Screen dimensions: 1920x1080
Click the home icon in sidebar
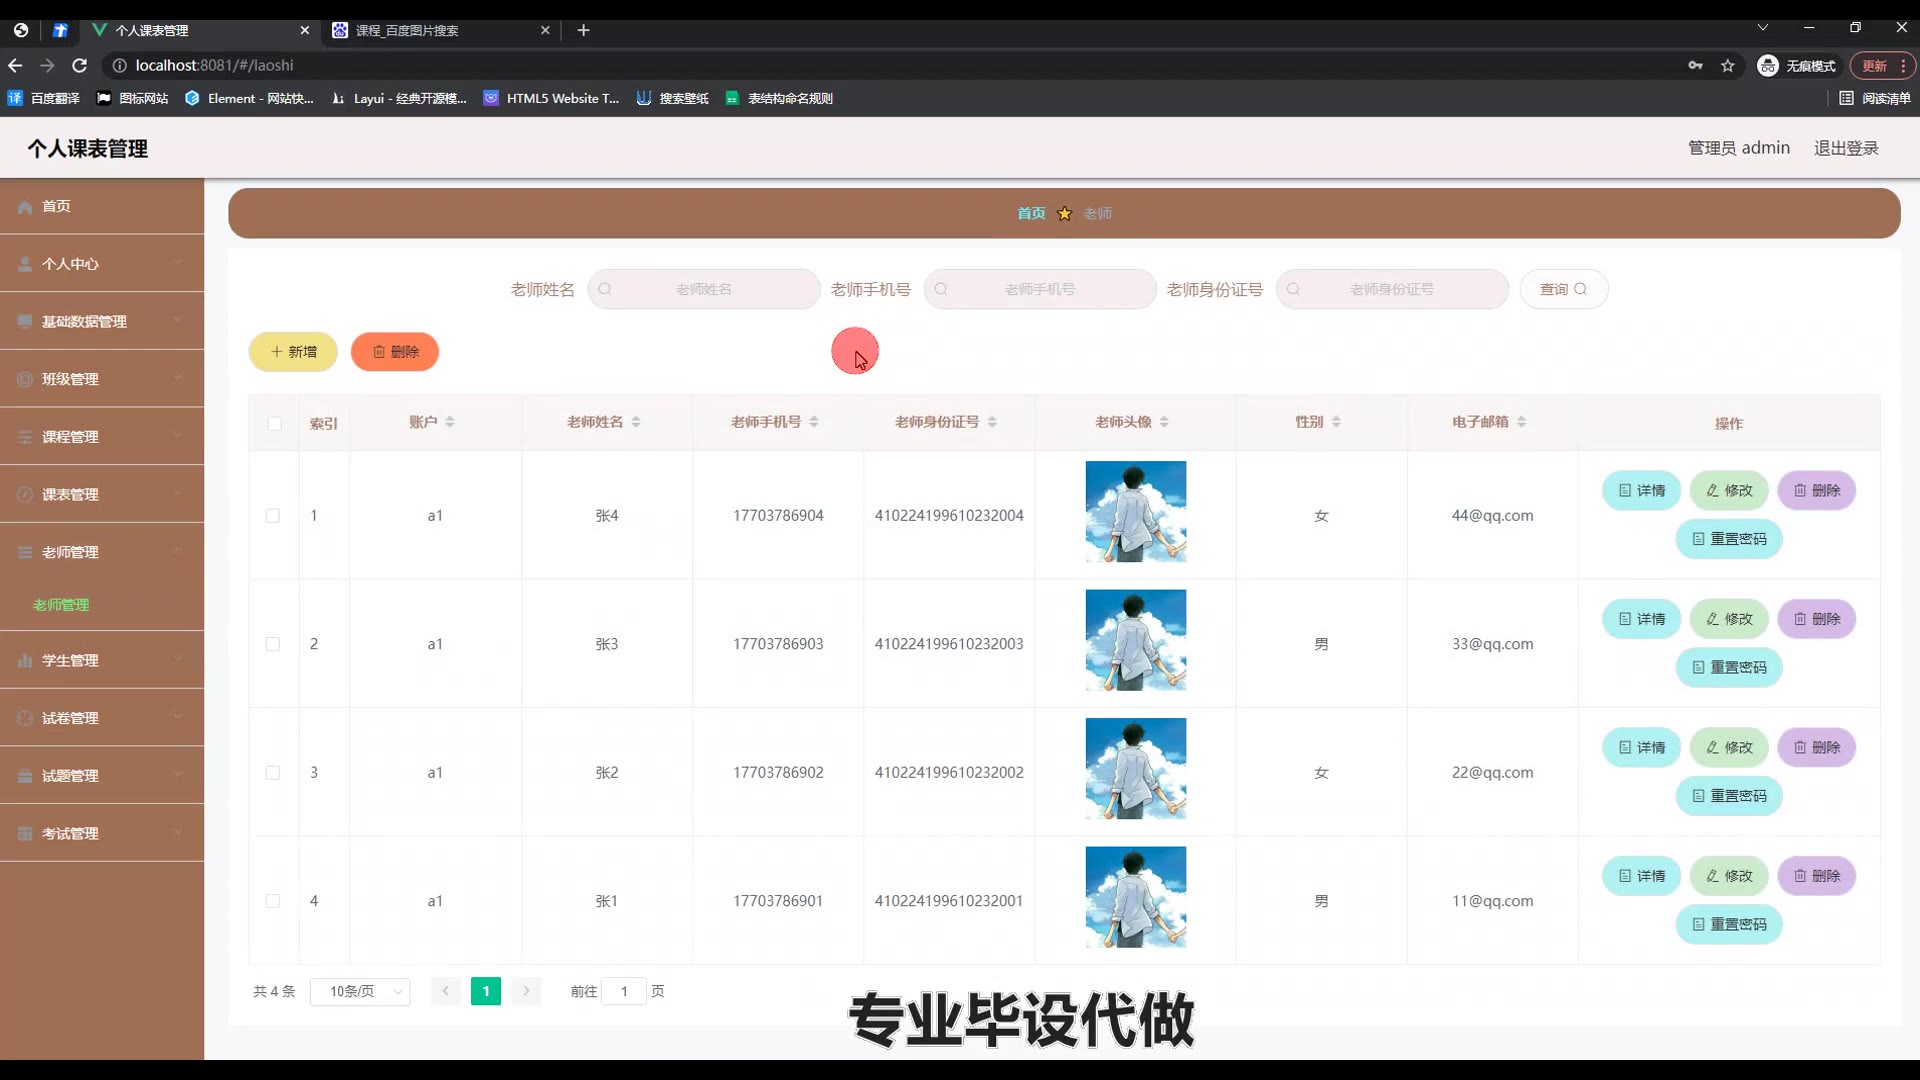click(x=25, y=207)
